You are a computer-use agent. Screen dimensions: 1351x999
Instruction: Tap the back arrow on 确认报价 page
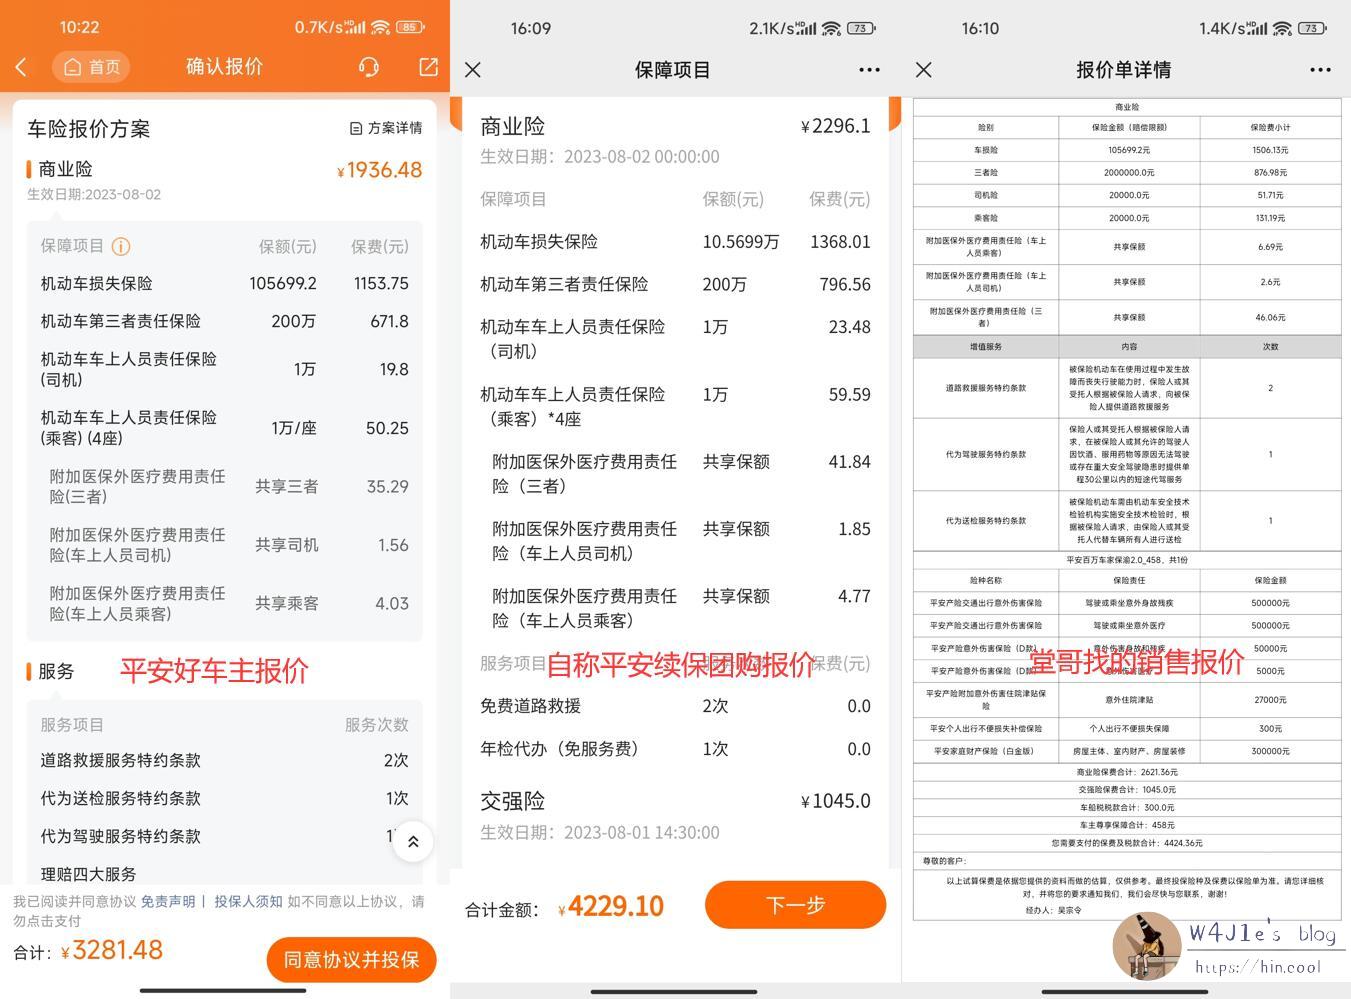21,67
